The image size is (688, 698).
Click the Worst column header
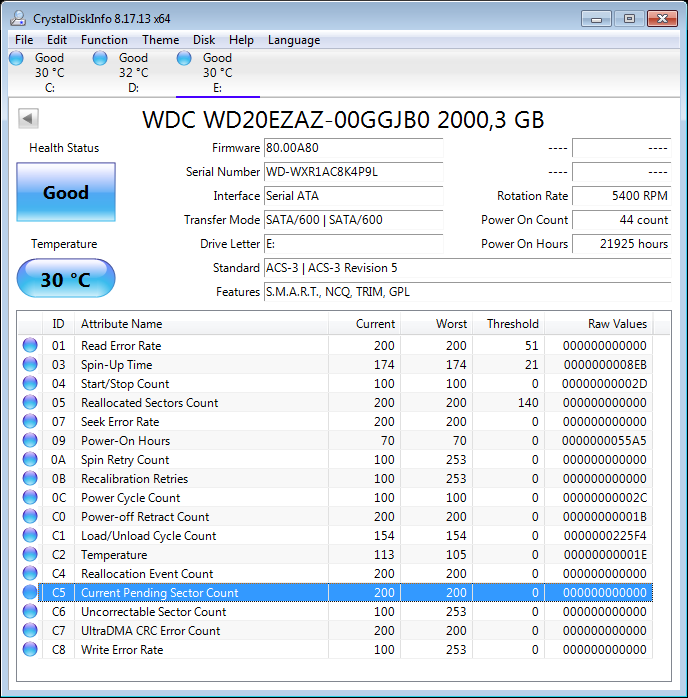(437, 324)
